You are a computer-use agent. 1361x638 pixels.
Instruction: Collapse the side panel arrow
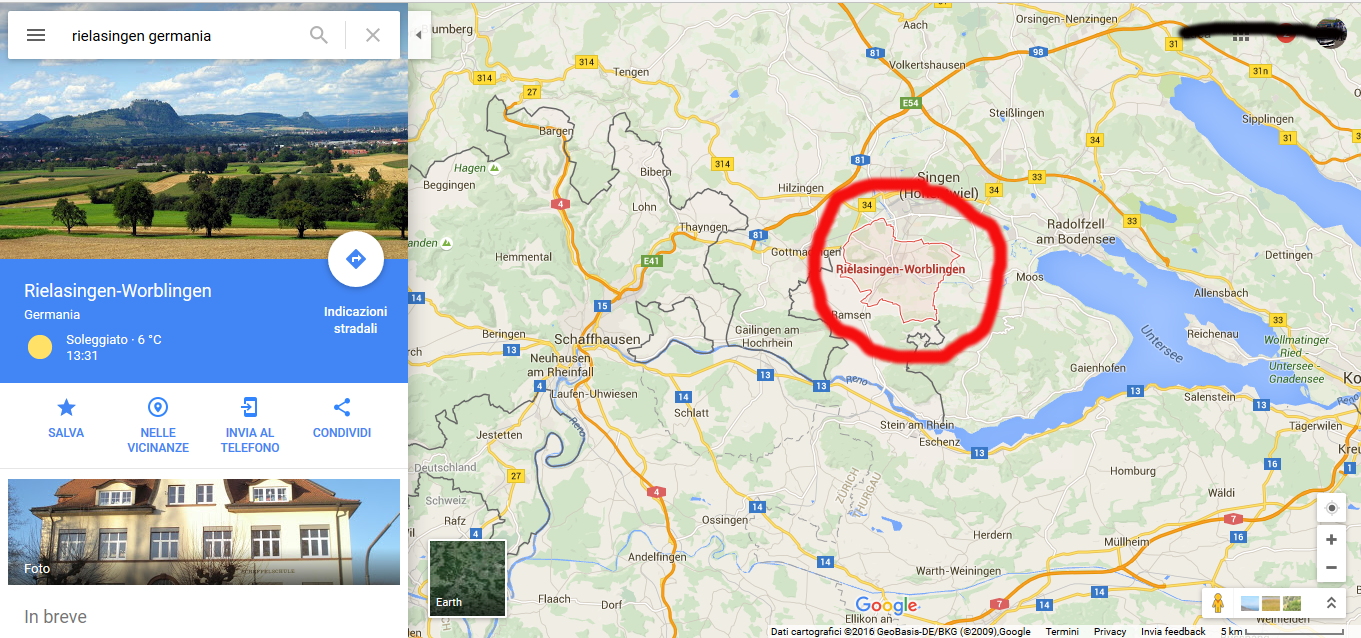[419, 35]
